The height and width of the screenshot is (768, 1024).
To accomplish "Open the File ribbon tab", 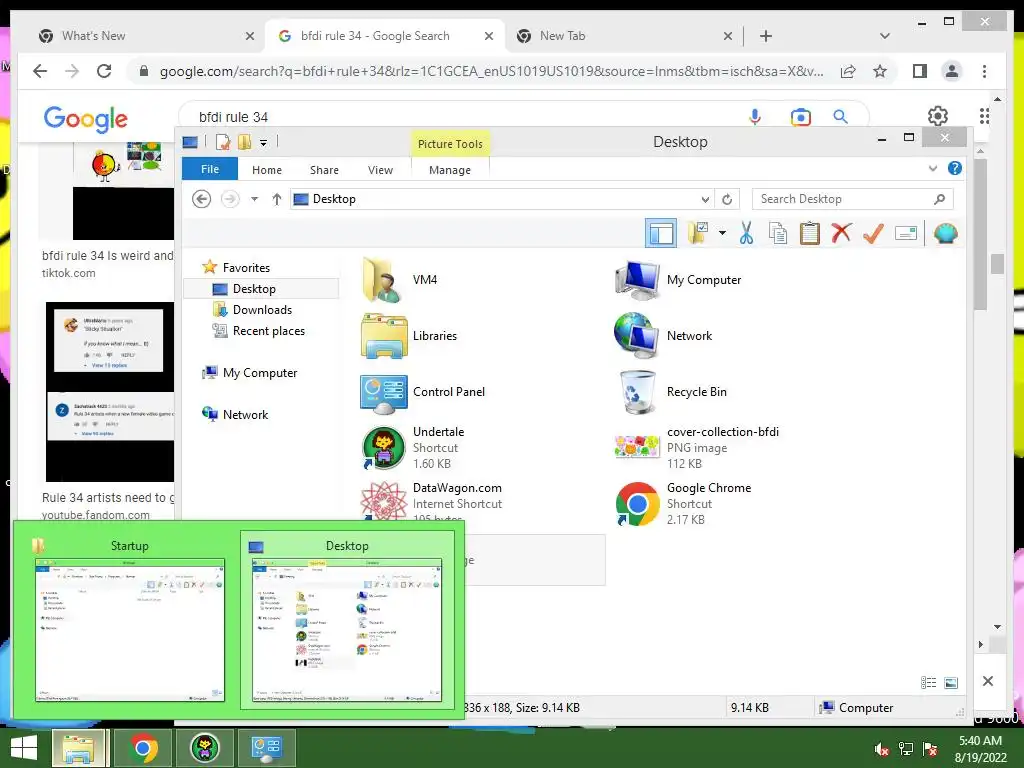I will click(x=210, y=169).
